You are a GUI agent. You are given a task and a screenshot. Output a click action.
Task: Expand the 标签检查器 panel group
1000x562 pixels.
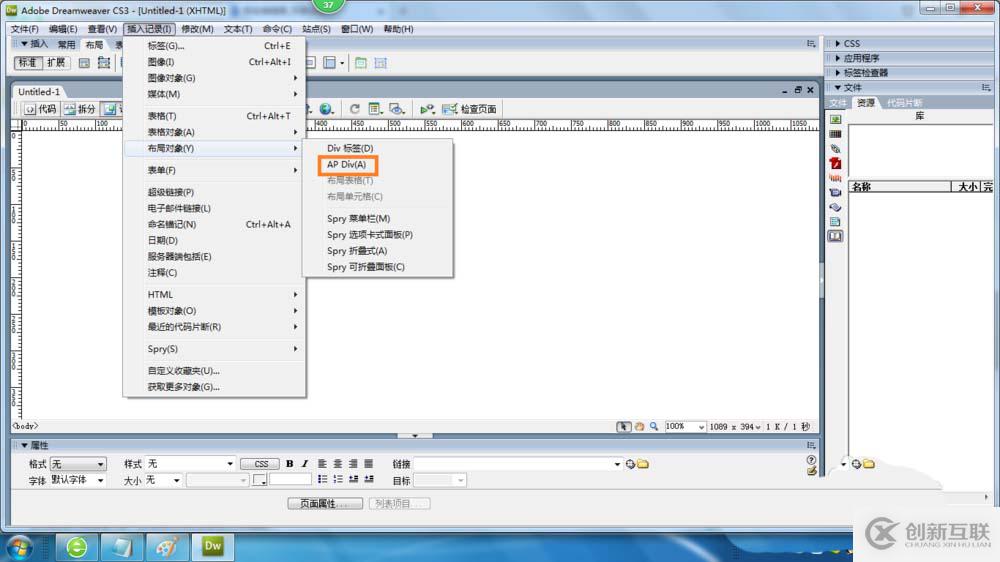pos(865,73)
